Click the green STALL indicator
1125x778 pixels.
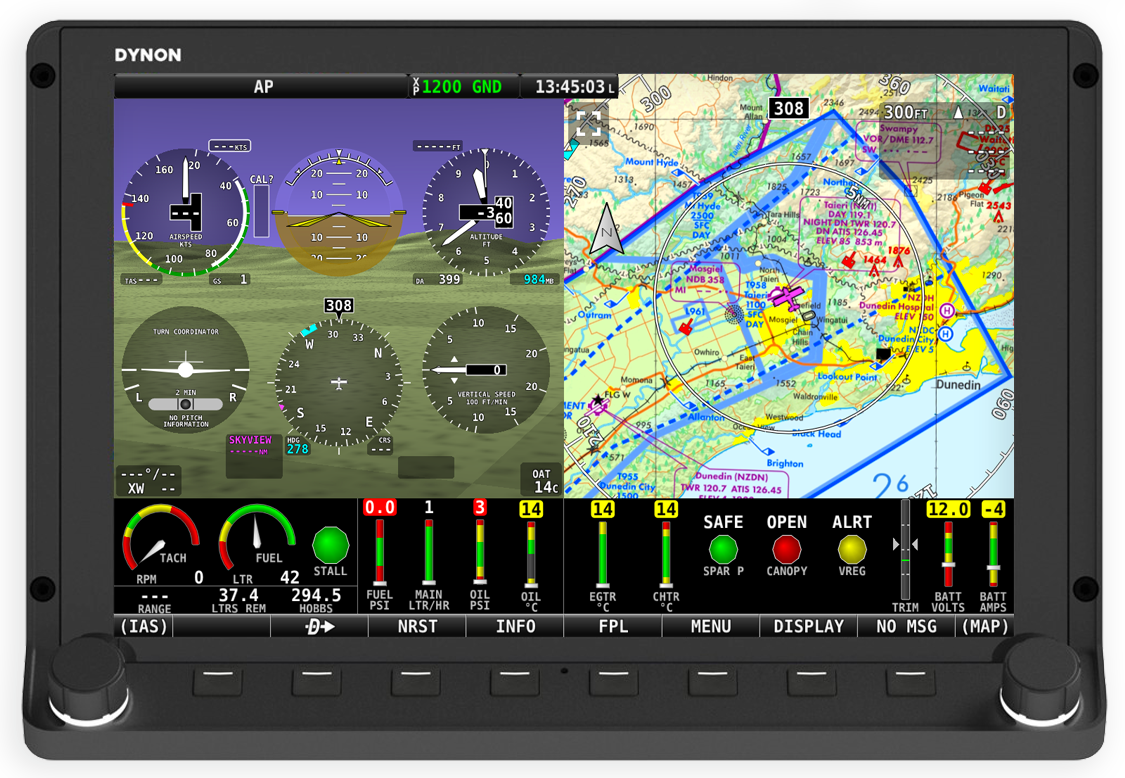329,547
